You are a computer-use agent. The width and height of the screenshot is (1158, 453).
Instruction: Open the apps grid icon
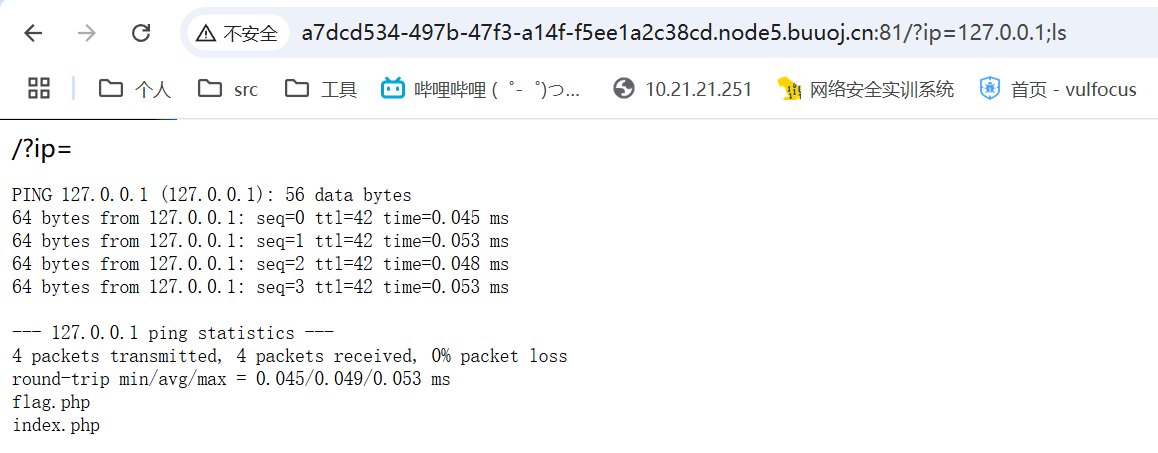pos(39,89)
